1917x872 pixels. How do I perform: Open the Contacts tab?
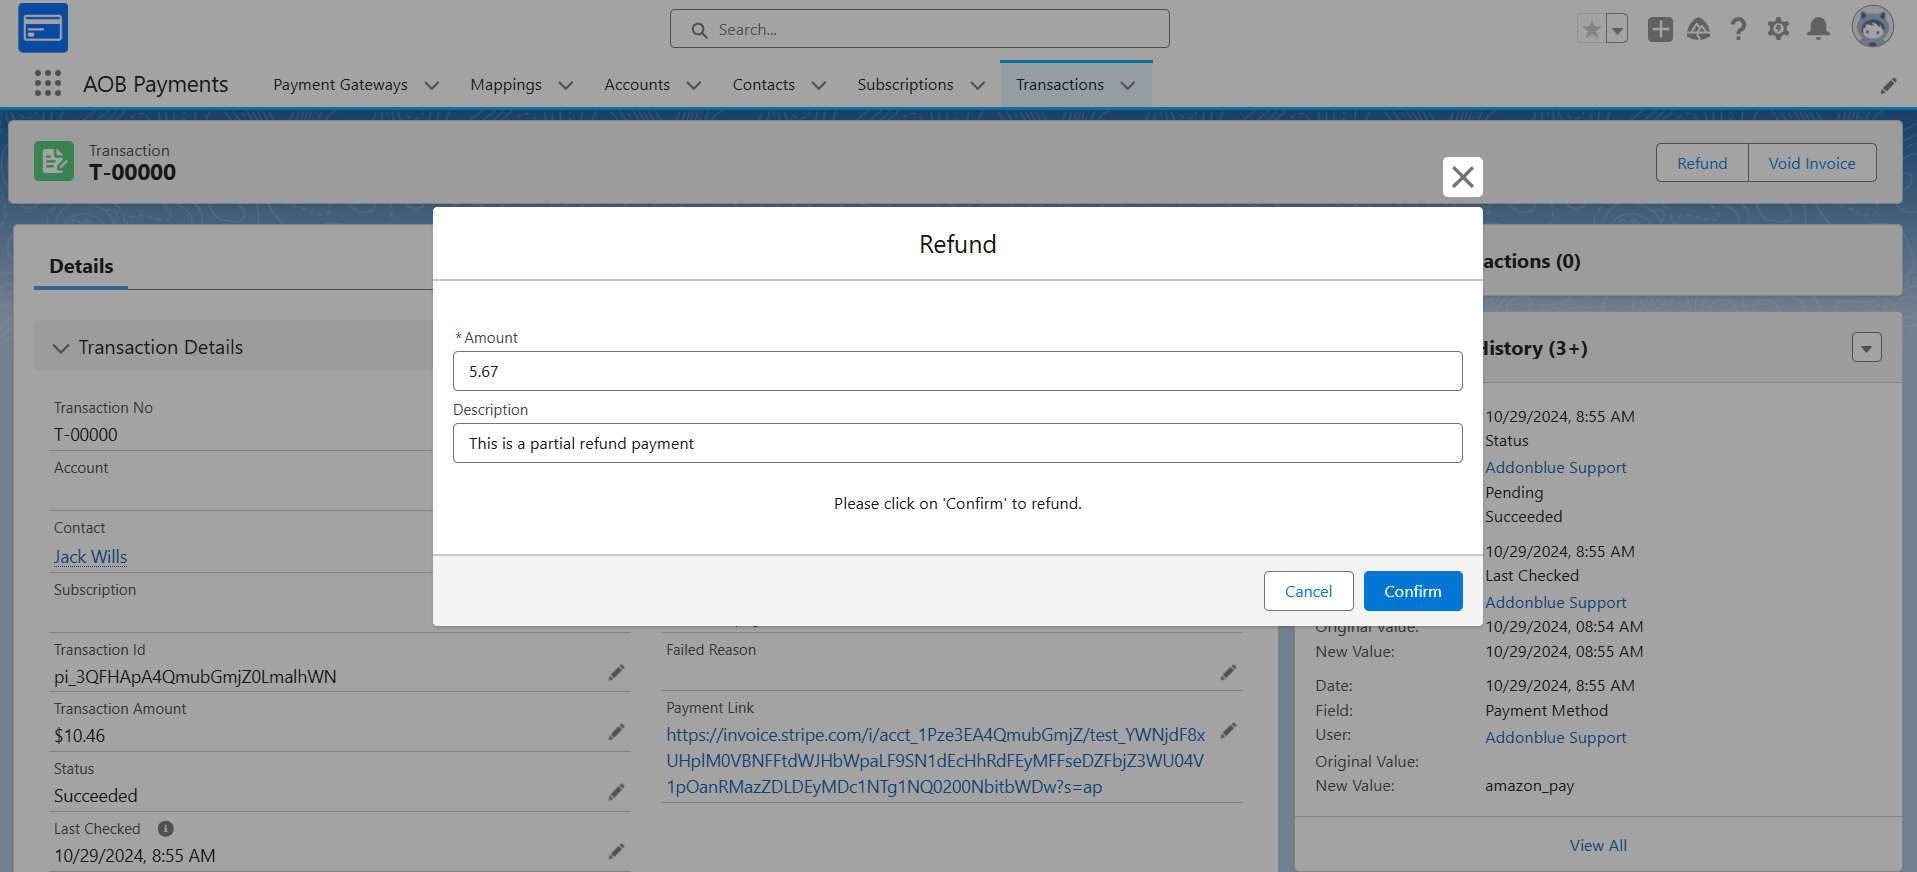pos(763,85)
